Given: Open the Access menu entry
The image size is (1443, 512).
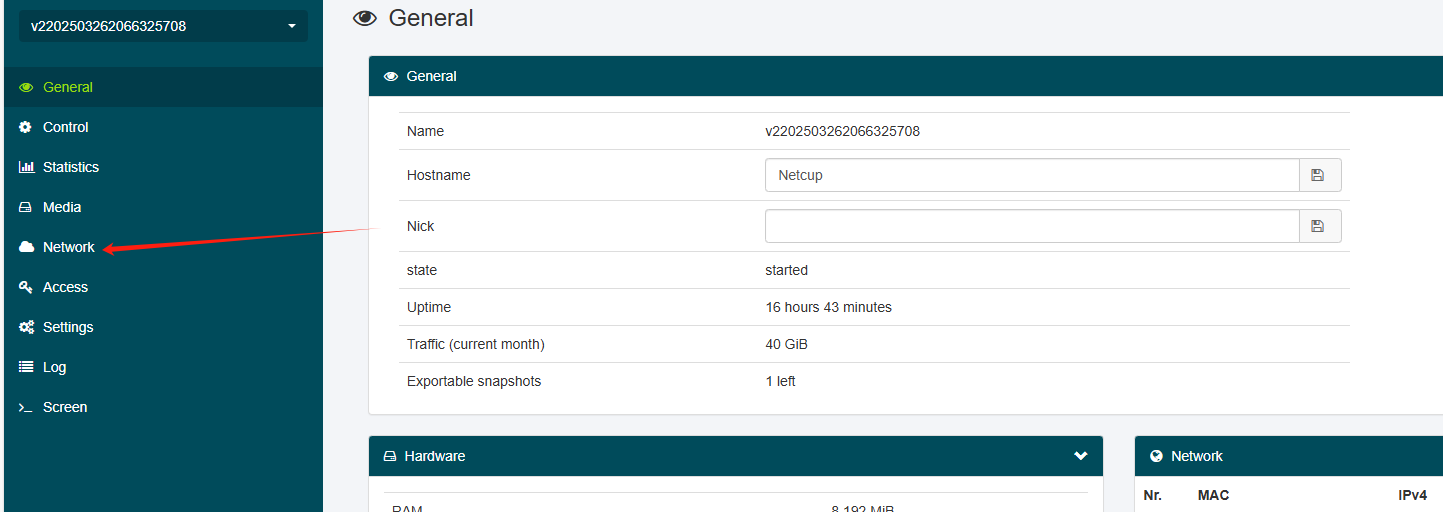Looking at the screenshot, I should pyautogui.click(x=65, y=287).
